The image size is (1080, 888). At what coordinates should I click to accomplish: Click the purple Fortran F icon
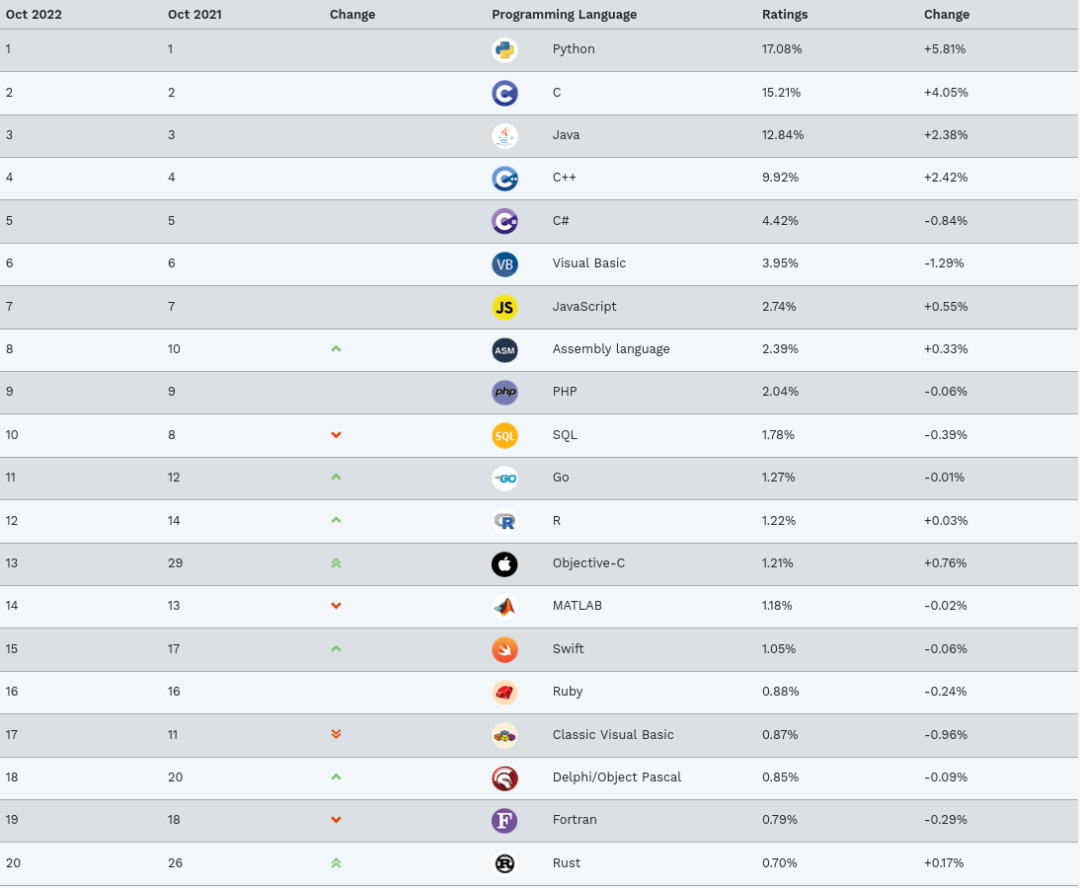[504, 820]
